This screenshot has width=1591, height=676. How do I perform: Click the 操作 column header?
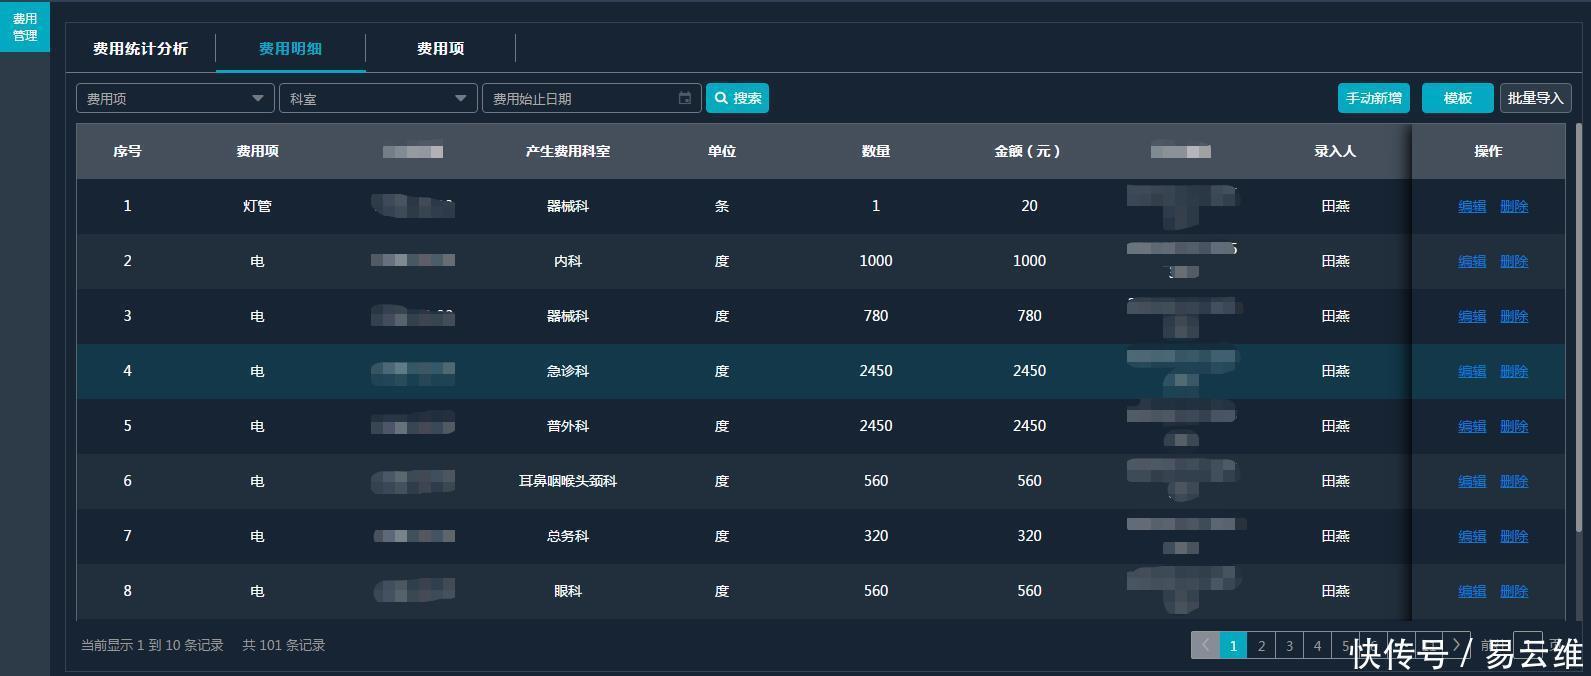pos(1488,151)
